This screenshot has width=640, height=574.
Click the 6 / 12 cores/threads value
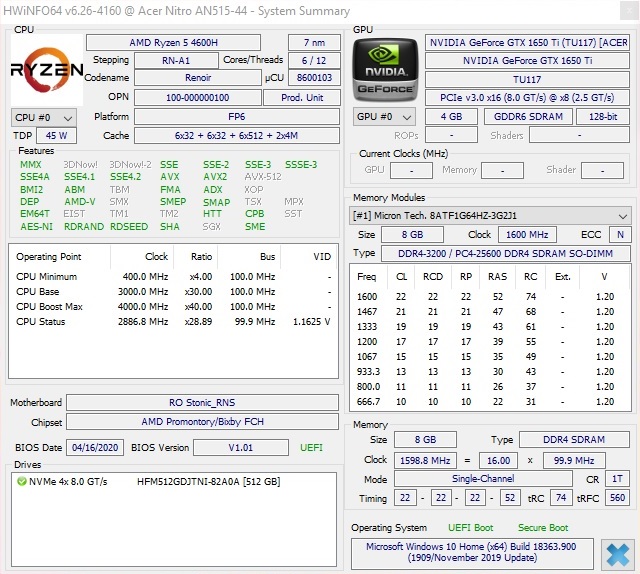click(314, 60)
